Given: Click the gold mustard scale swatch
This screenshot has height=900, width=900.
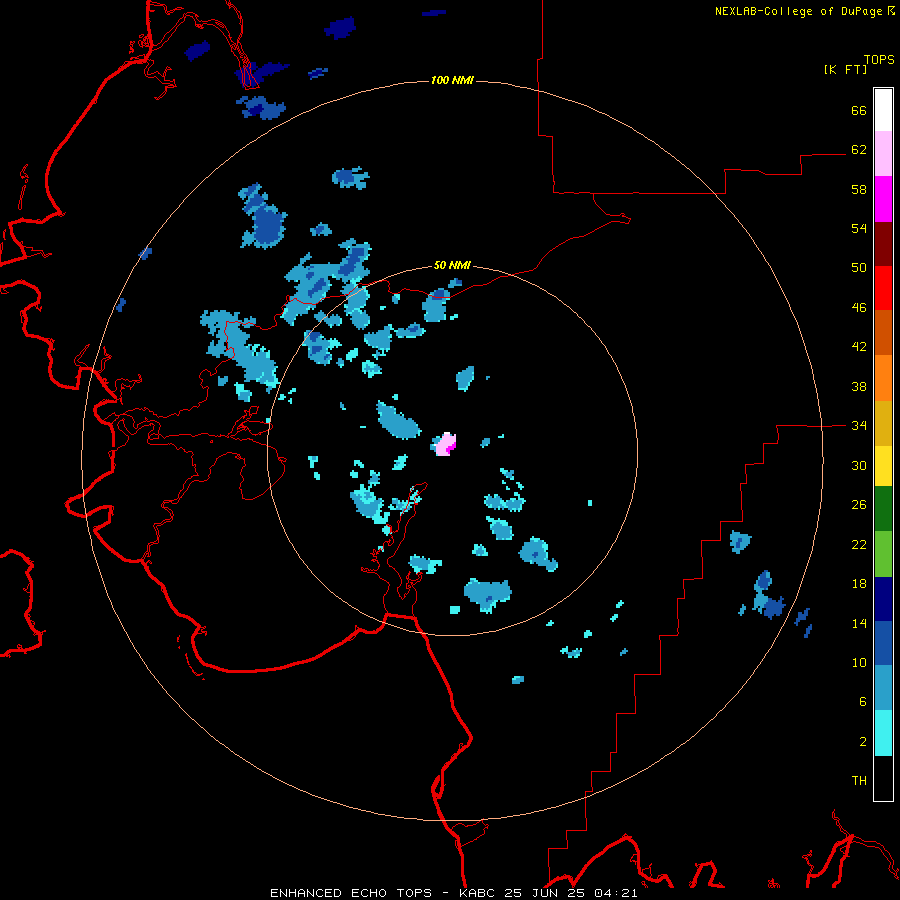Looking at the screenshot, I should coord(883,423).
